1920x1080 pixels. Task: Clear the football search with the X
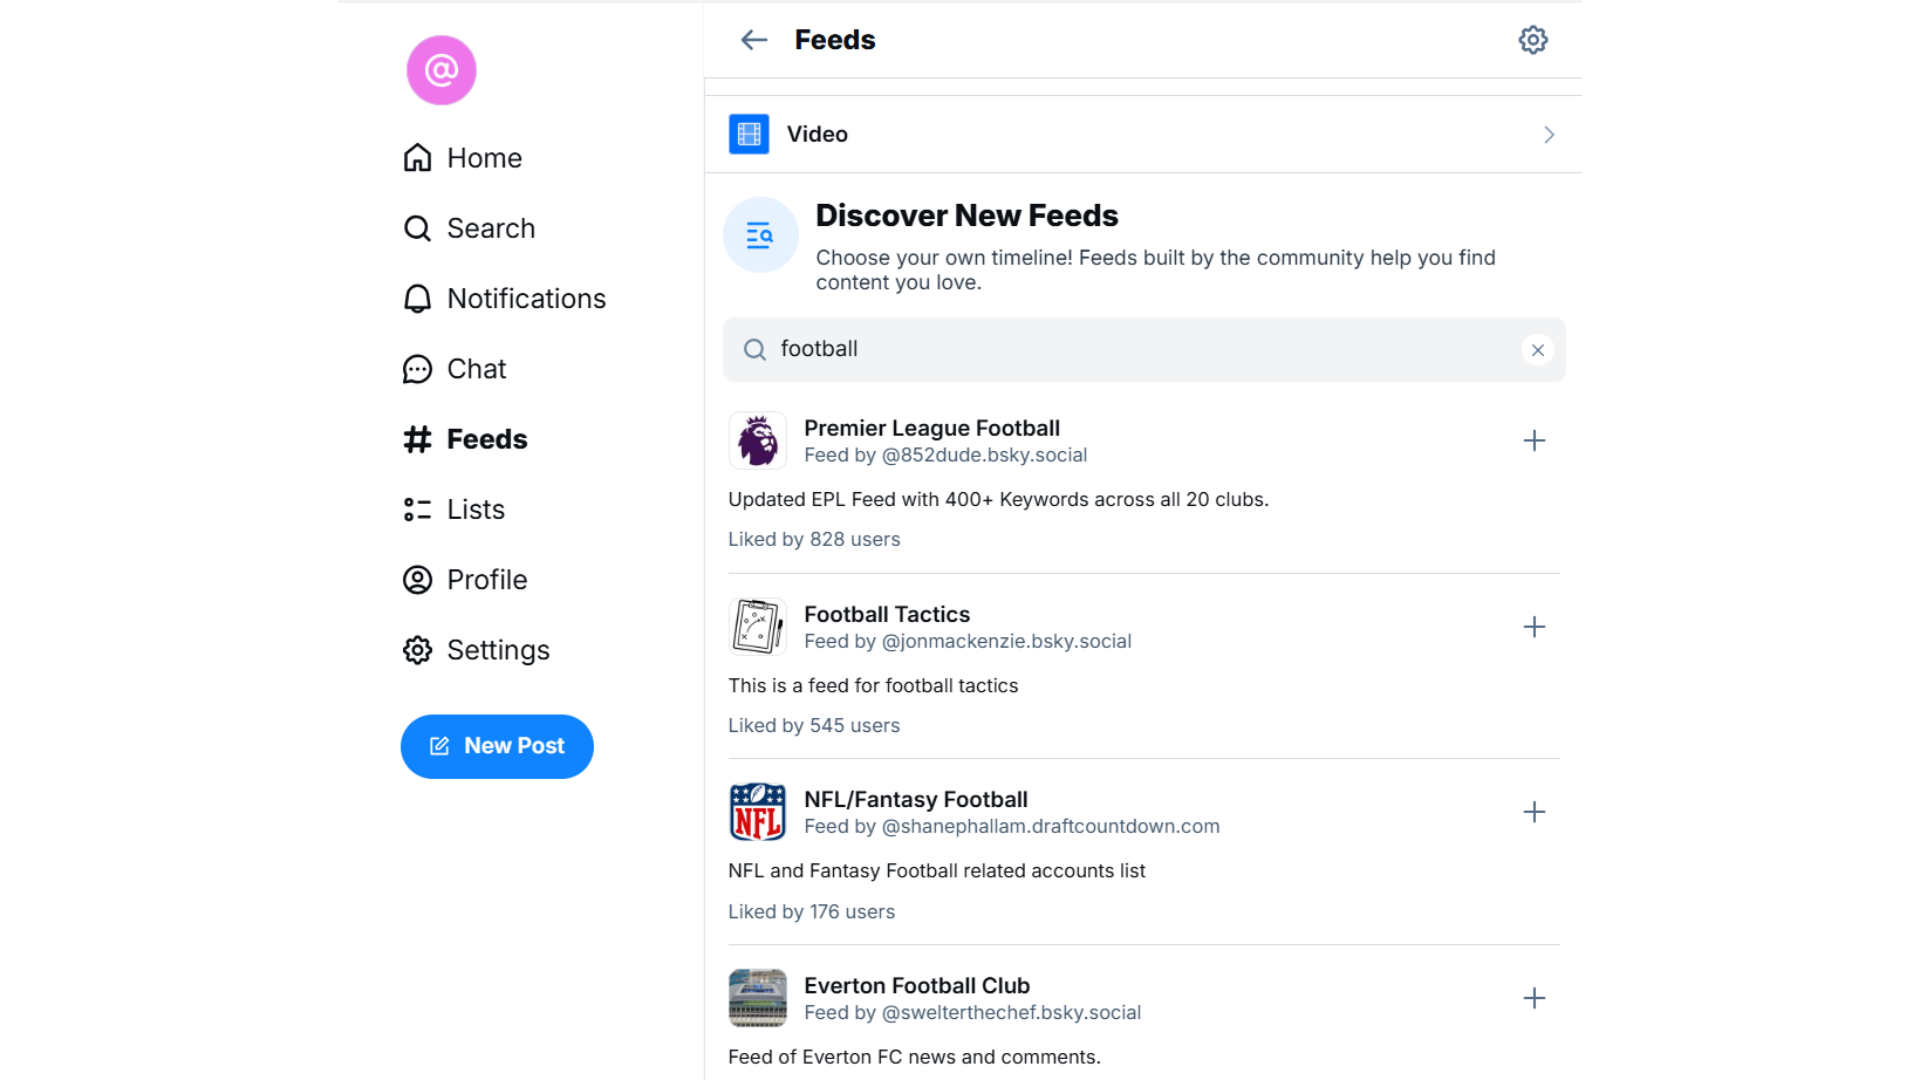[x=1537, y=350]
